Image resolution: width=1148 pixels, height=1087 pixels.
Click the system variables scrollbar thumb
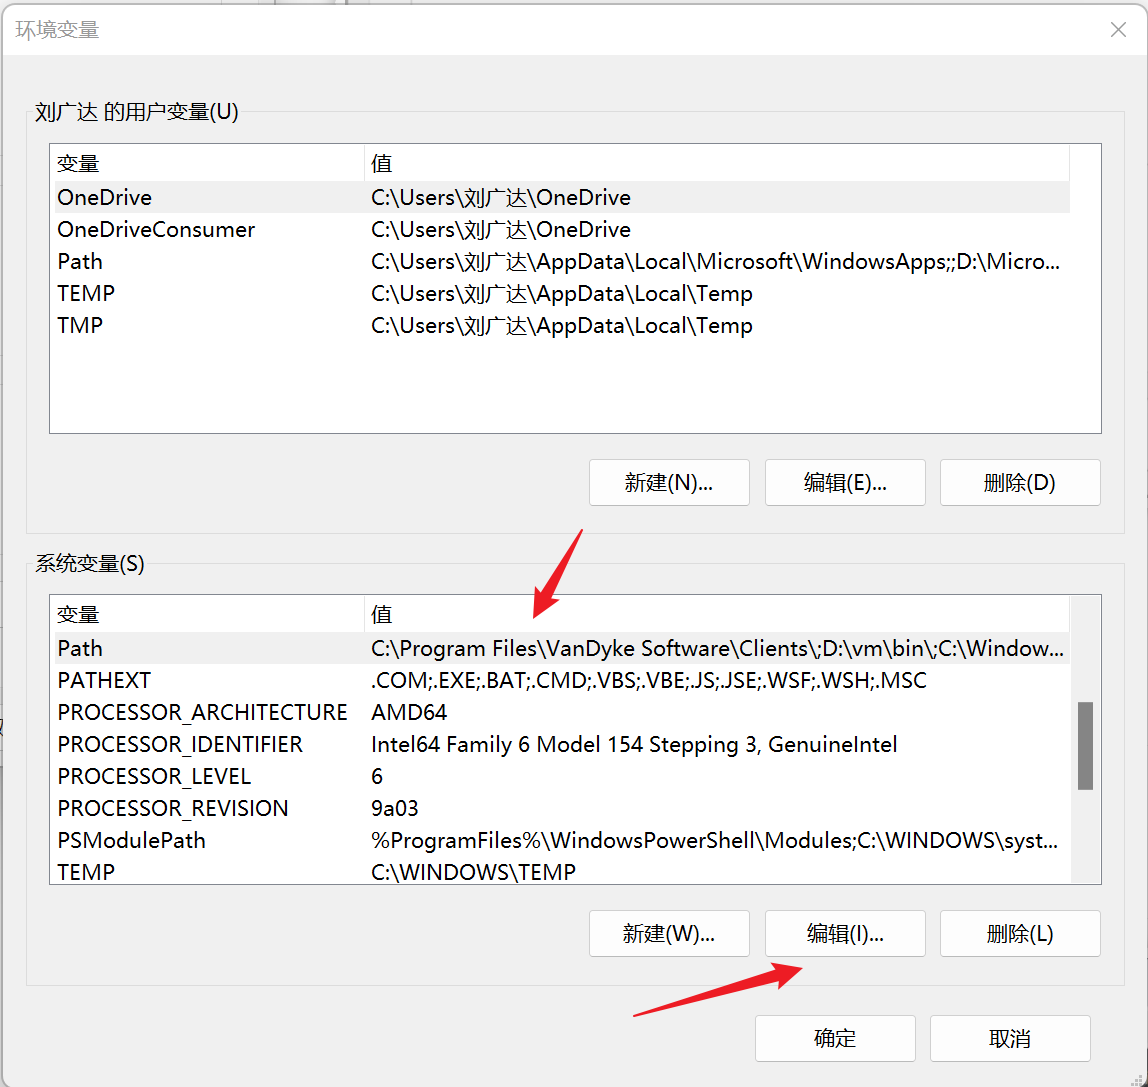click(1085, 746)
